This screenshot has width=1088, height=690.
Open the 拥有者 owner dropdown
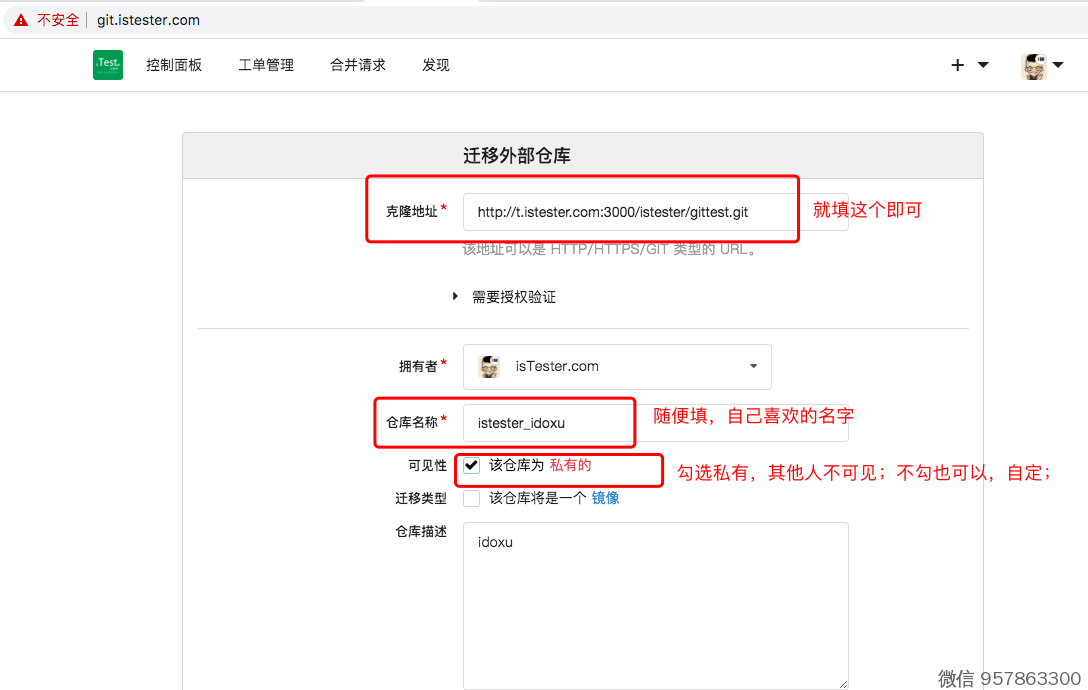[x=617, y=367]
